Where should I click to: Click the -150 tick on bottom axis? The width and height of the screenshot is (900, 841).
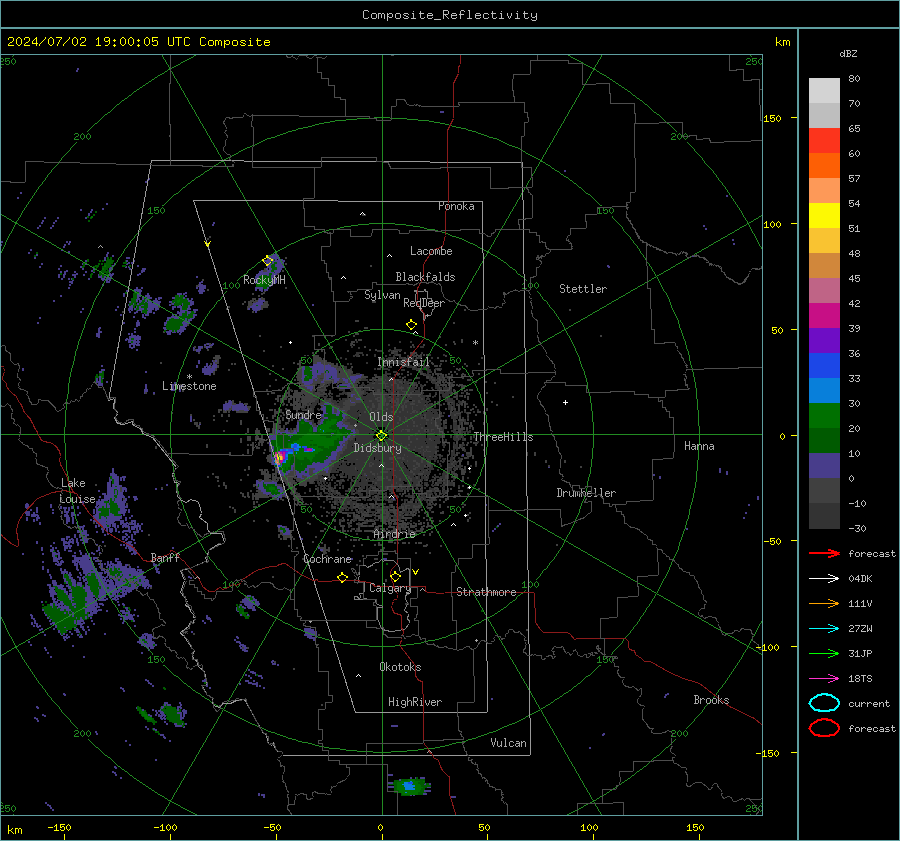click(59, 827)
